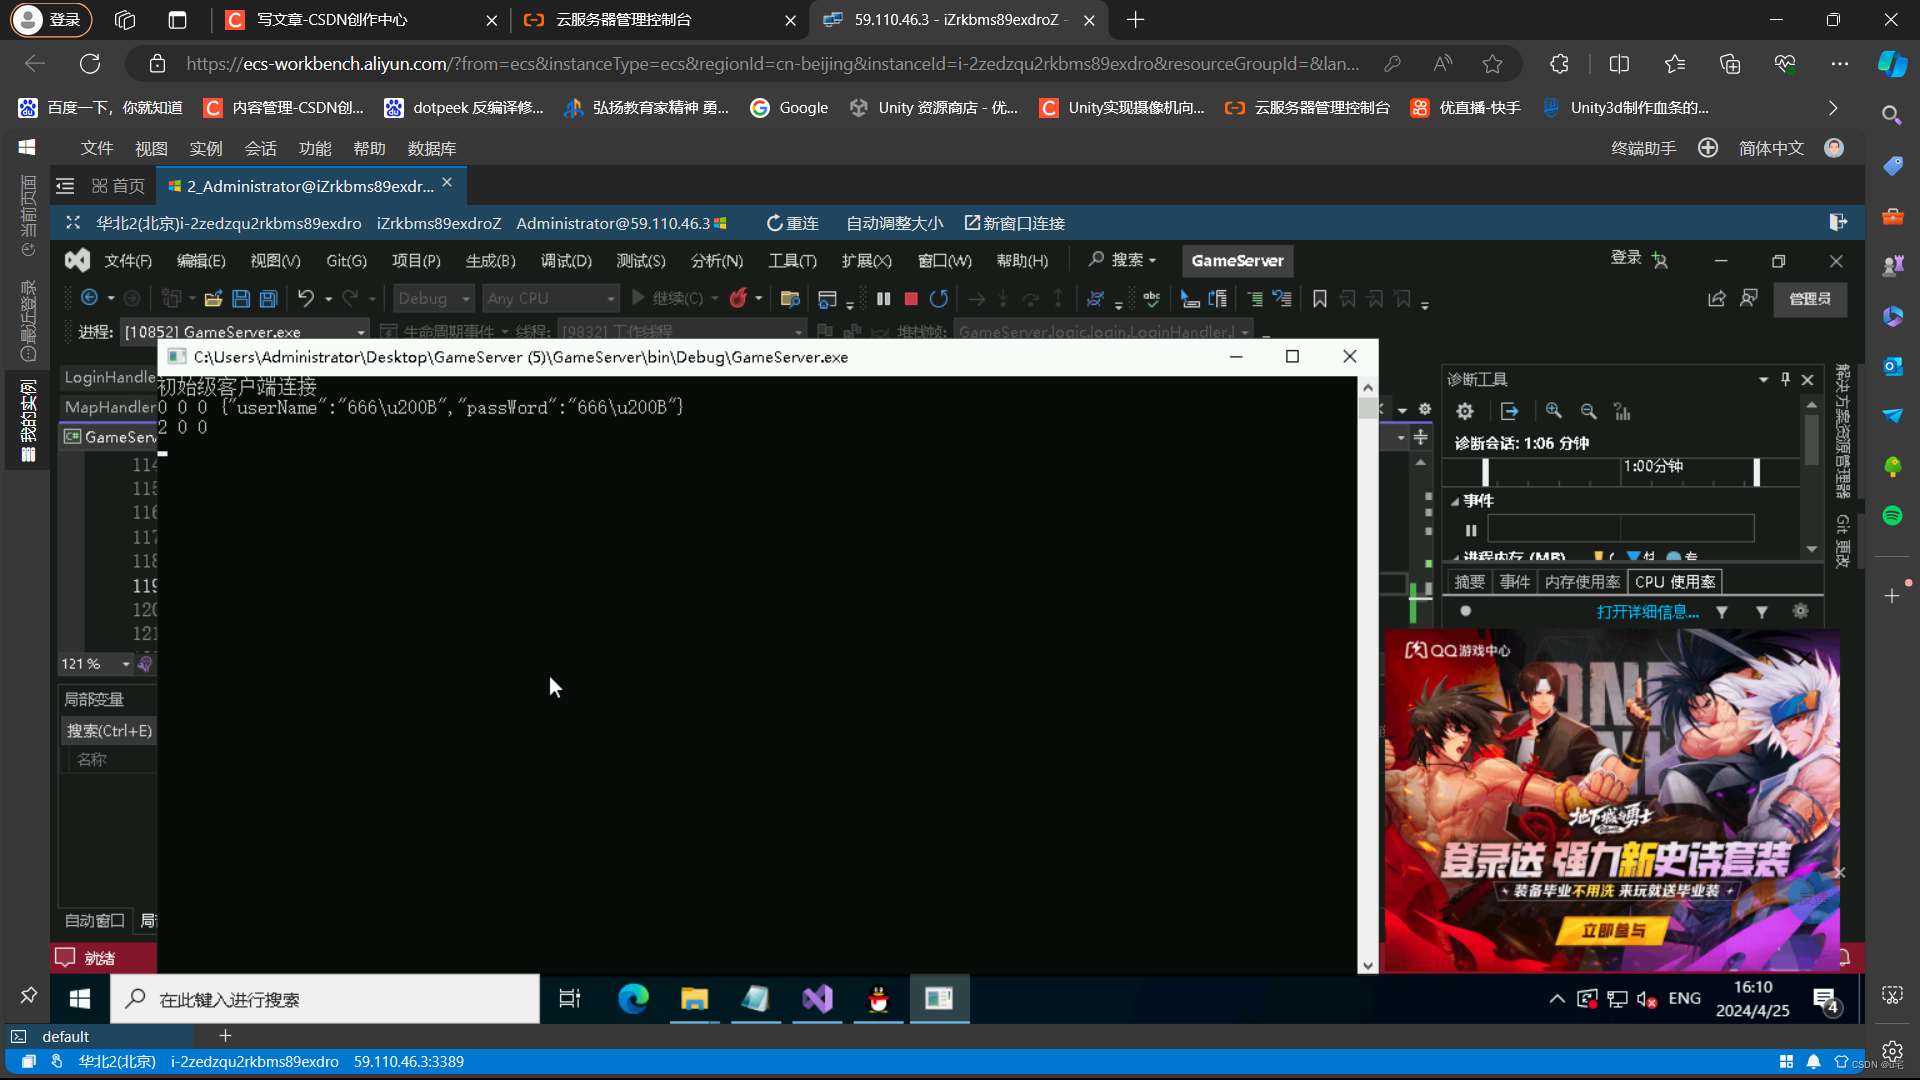
Task: Toggle the CPU profiling record button
Action: pos(1465,611)
